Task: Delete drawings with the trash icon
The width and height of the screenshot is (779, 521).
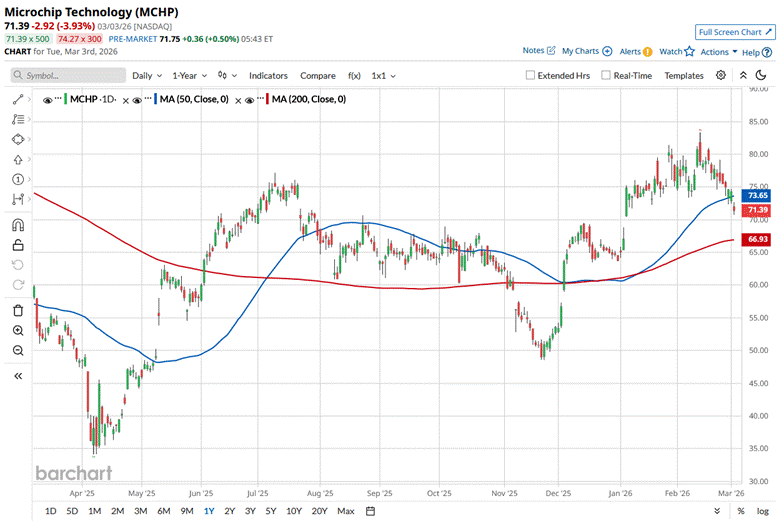Action: point(18,310)
